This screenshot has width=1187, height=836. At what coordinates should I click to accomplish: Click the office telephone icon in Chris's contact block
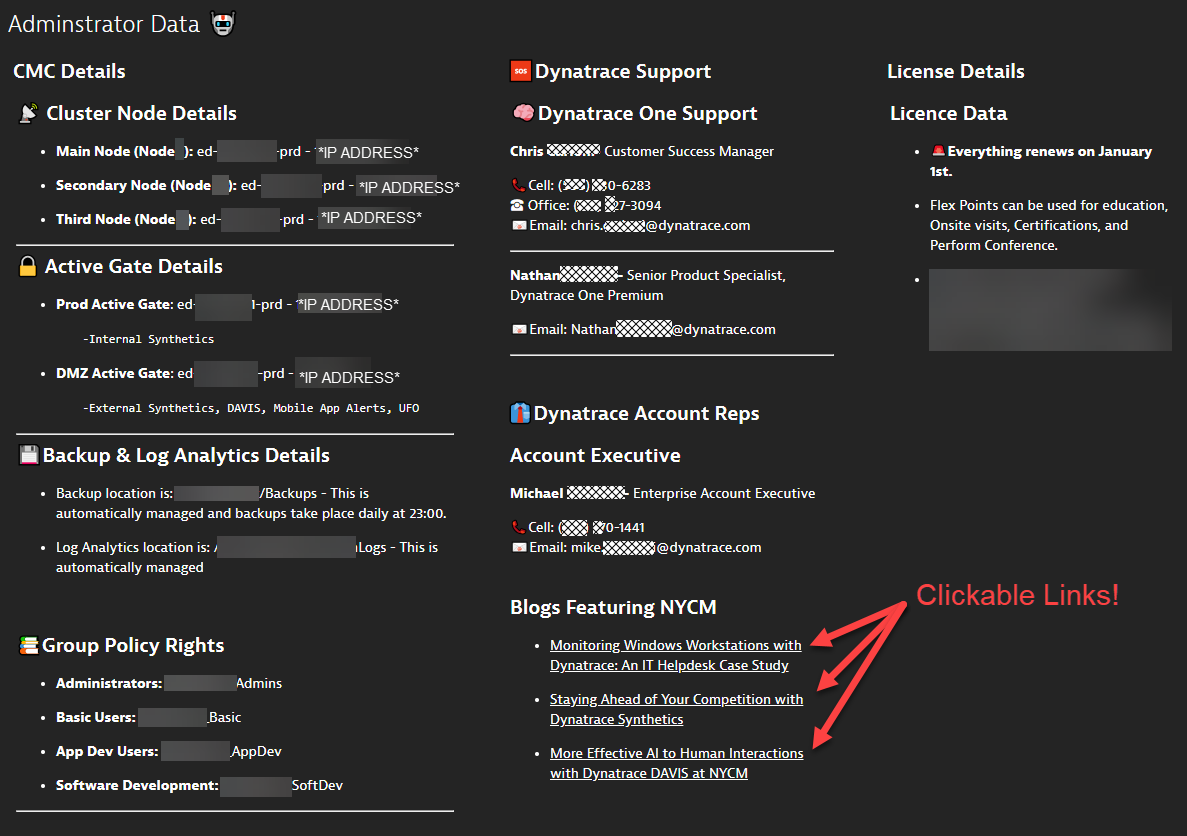(x=517, y=205)
